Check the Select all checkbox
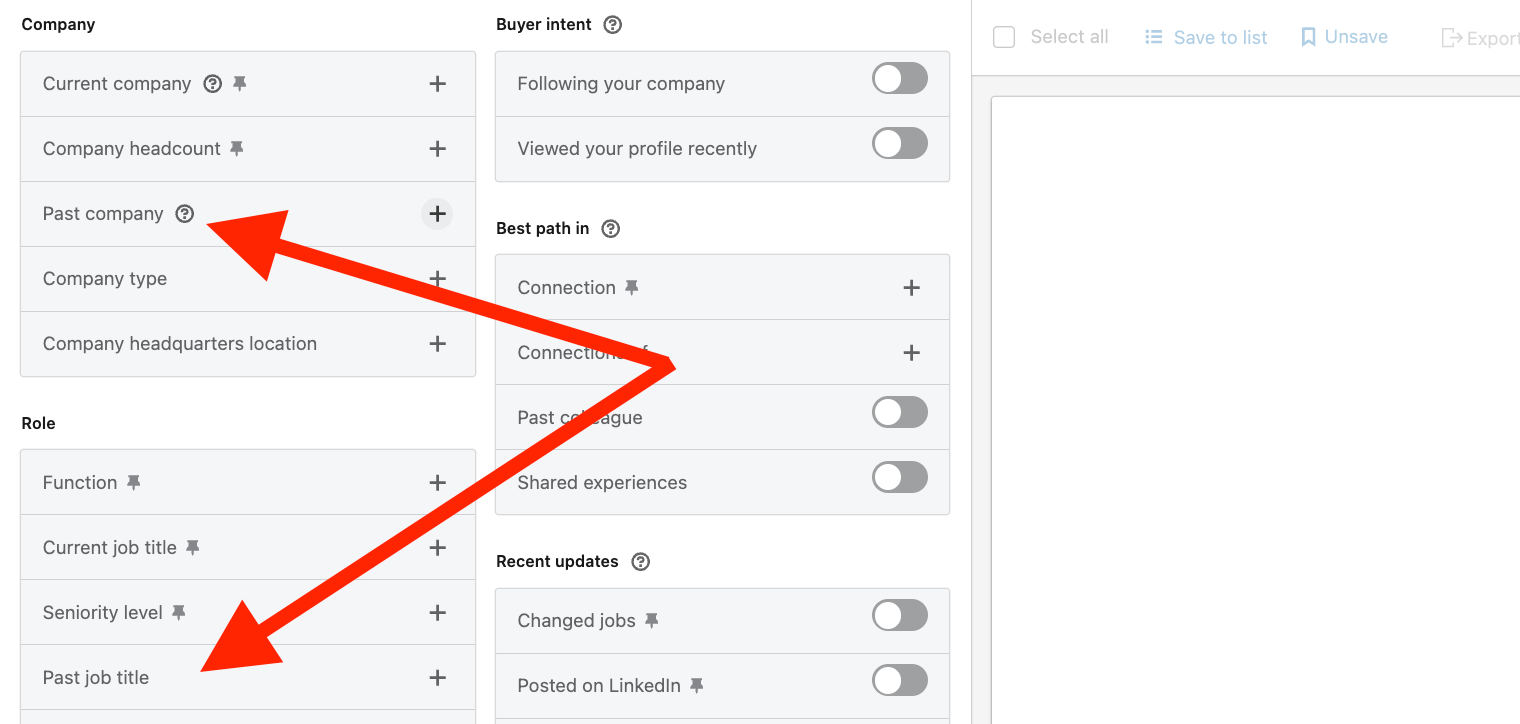This screenshot has height=724, width=1520. point(1004,36)
